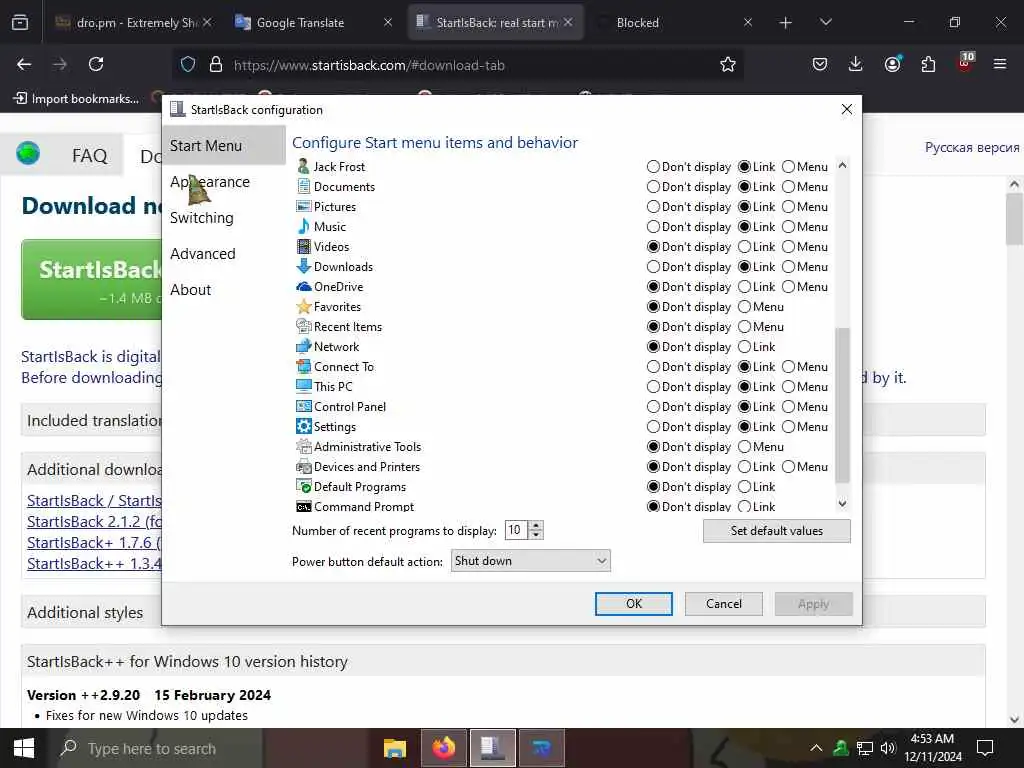Open the About configuration section
This screenshot has height=768, width=1024.
pyautogui.click(x=223, y=289)
